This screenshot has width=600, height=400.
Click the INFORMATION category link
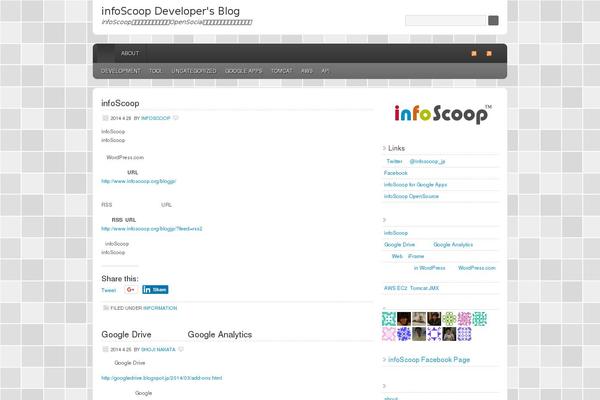point(160,308)
